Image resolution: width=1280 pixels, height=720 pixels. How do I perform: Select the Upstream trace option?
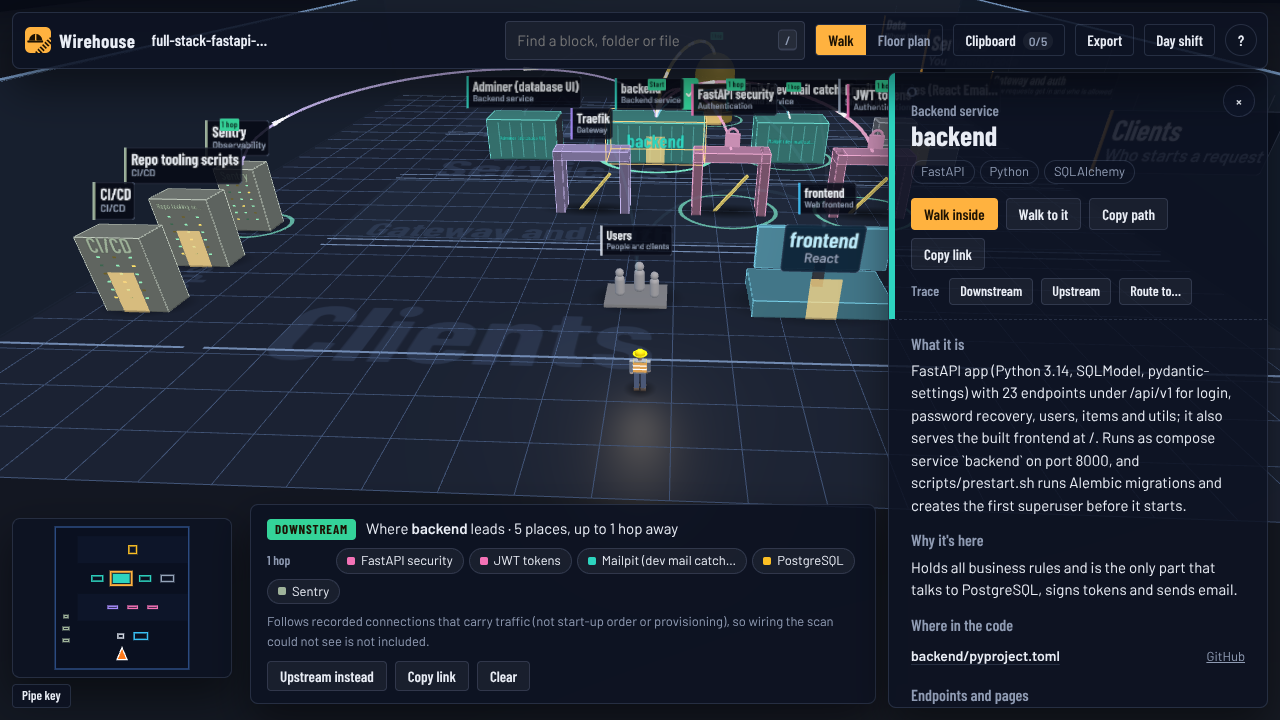(x=1076, y=291)
